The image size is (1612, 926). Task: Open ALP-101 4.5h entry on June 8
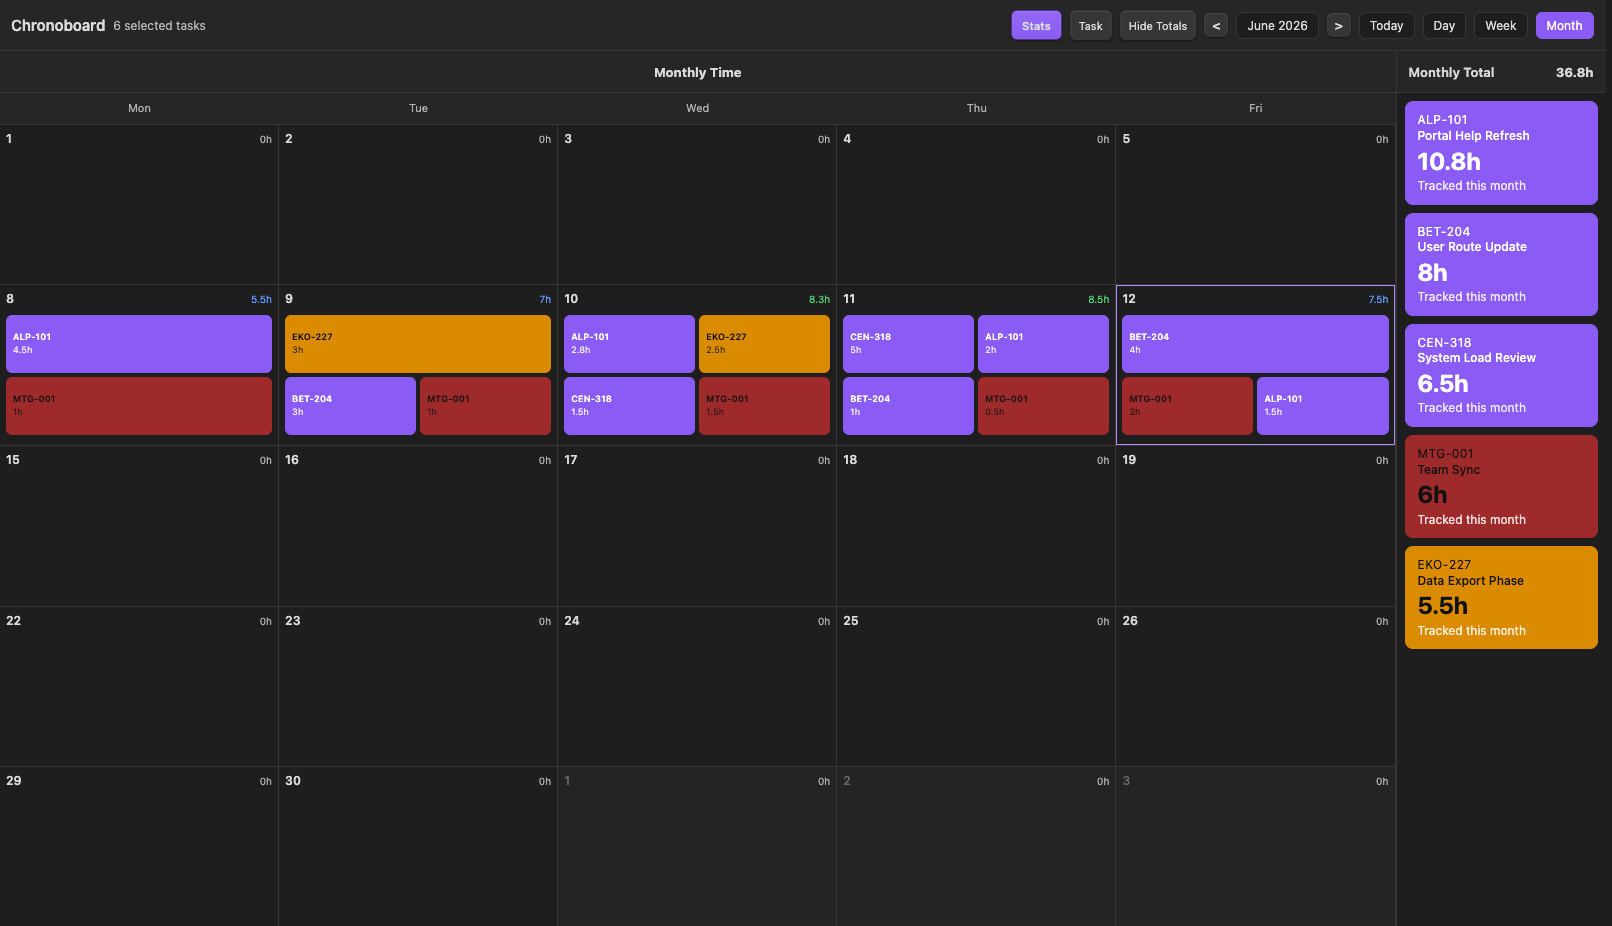(139, 344)
